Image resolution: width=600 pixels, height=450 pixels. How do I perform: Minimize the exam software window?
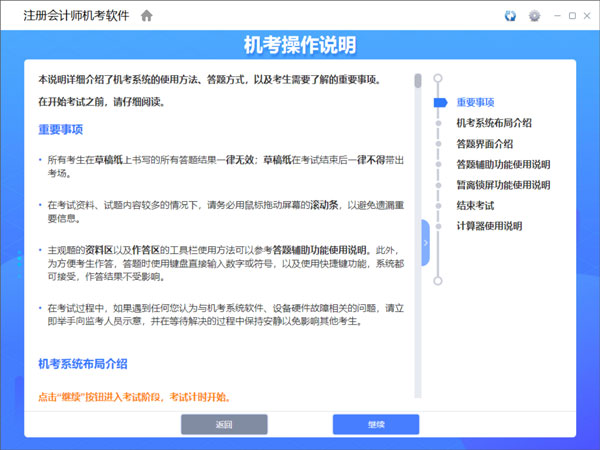[x=557, y=16]
